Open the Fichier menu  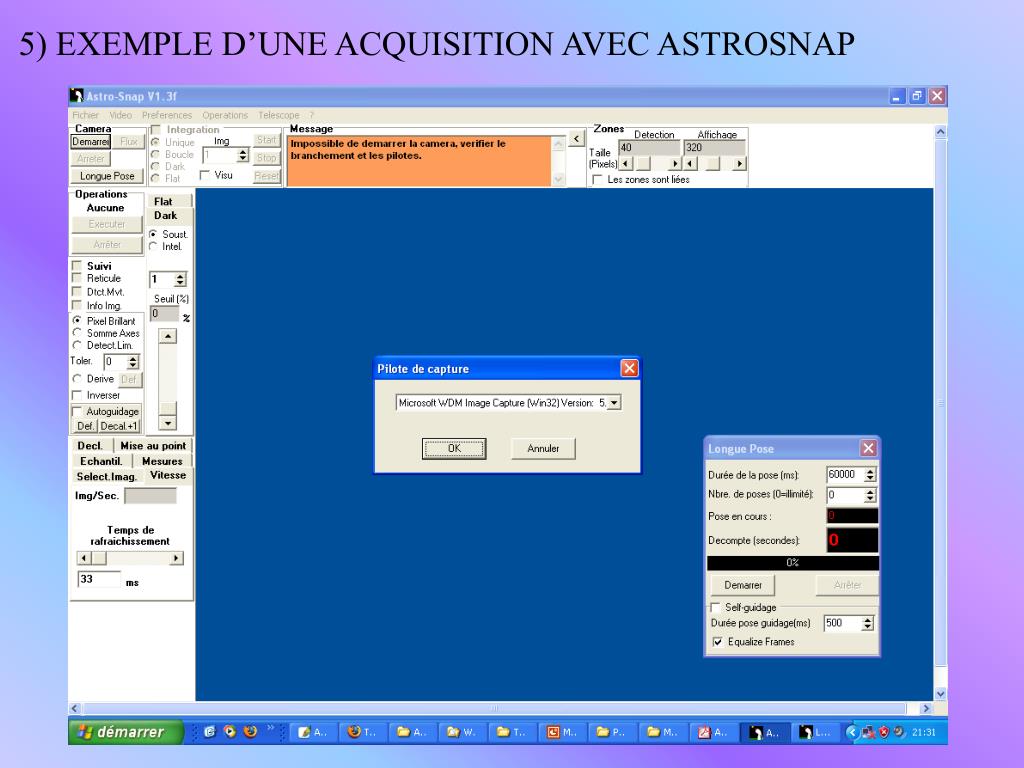coord(86,115)
